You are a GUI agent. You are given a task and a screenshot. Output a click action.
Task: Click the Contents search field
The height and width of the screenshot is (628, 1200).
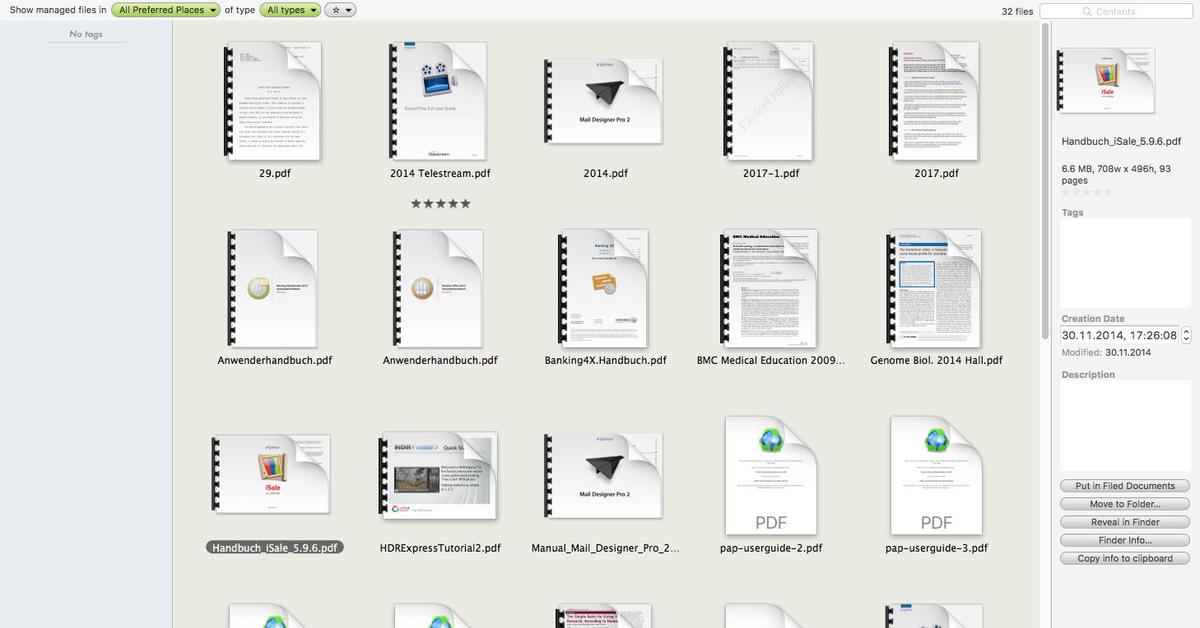(x=1115, y=11)
